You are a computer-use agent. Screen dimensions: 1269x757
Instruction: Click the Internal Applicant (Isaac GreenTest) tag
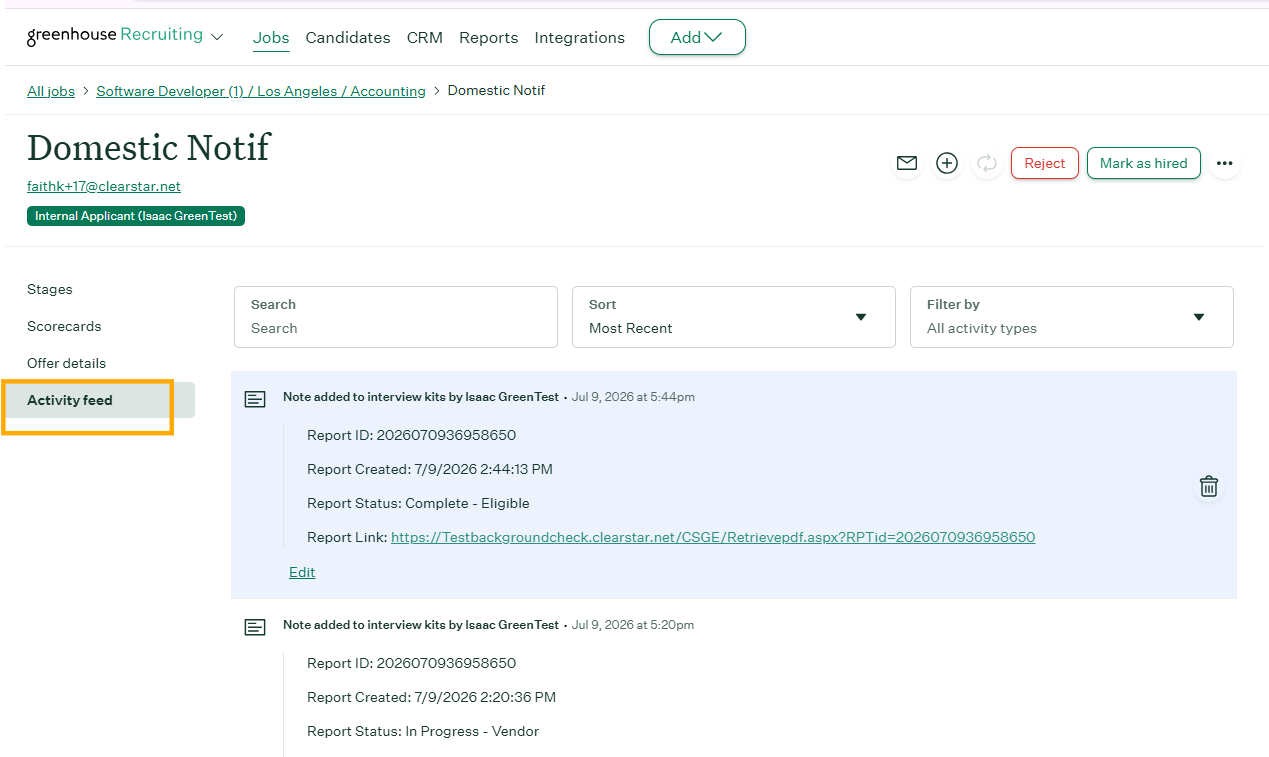click(136, 216)
